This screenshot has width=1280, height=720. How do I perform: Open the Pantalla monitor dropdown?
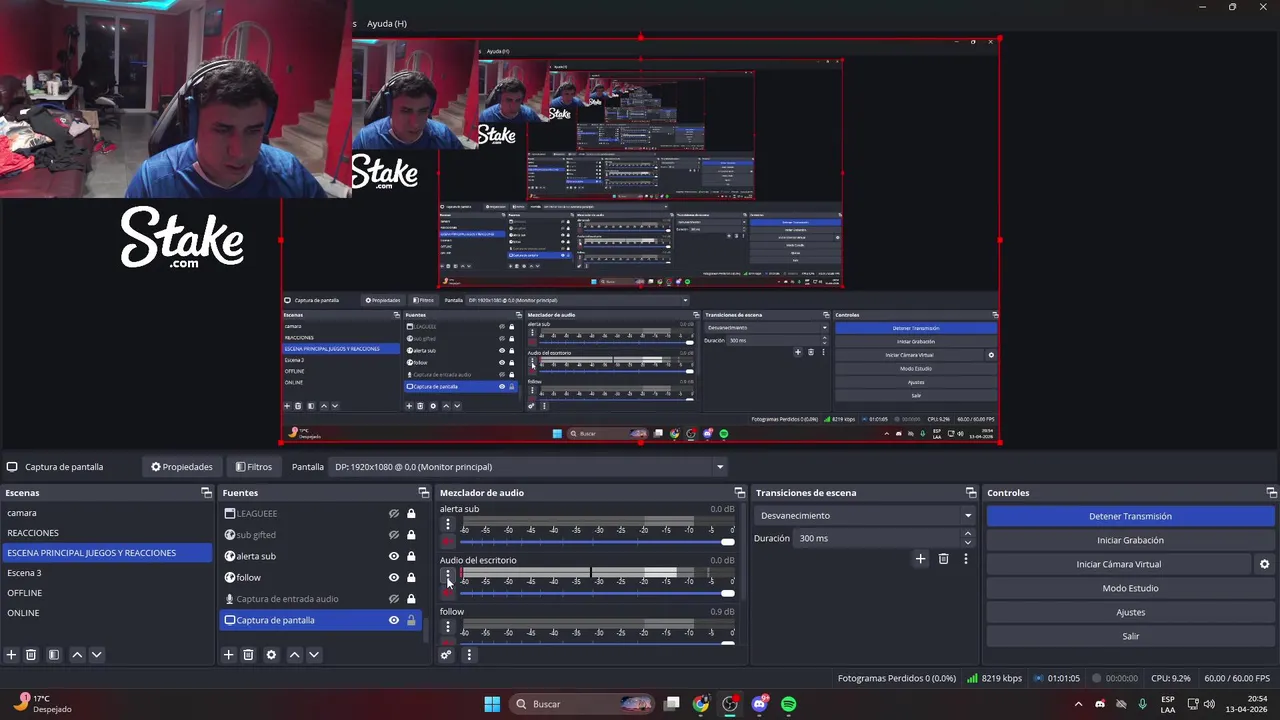[528, 467]
